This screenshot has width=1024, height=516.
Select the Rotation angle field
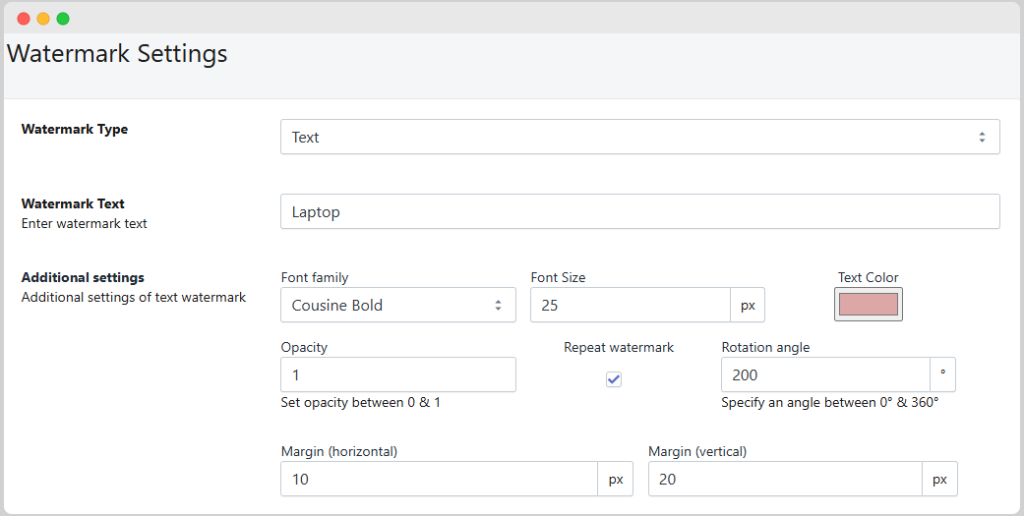(825, 375)
